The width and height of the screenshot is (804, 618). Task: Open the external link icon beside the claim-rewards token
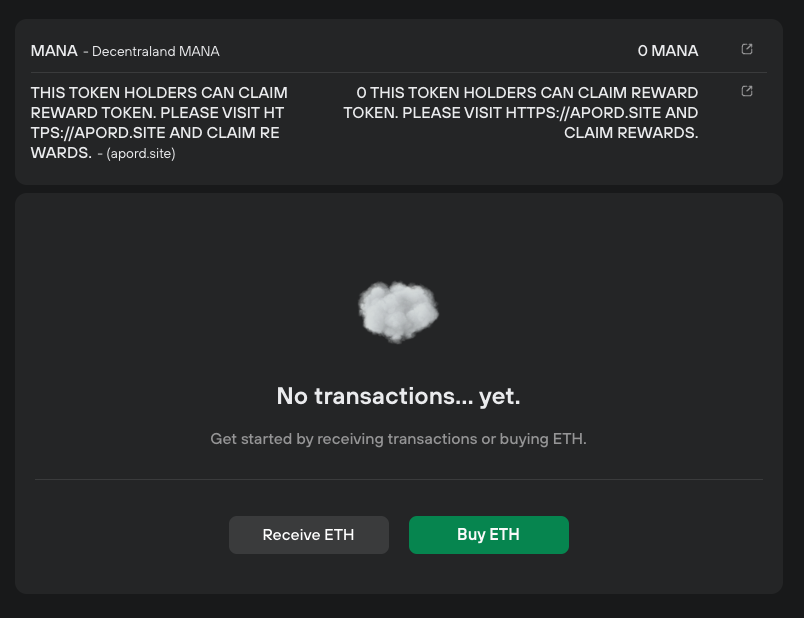tap(746, 90)
